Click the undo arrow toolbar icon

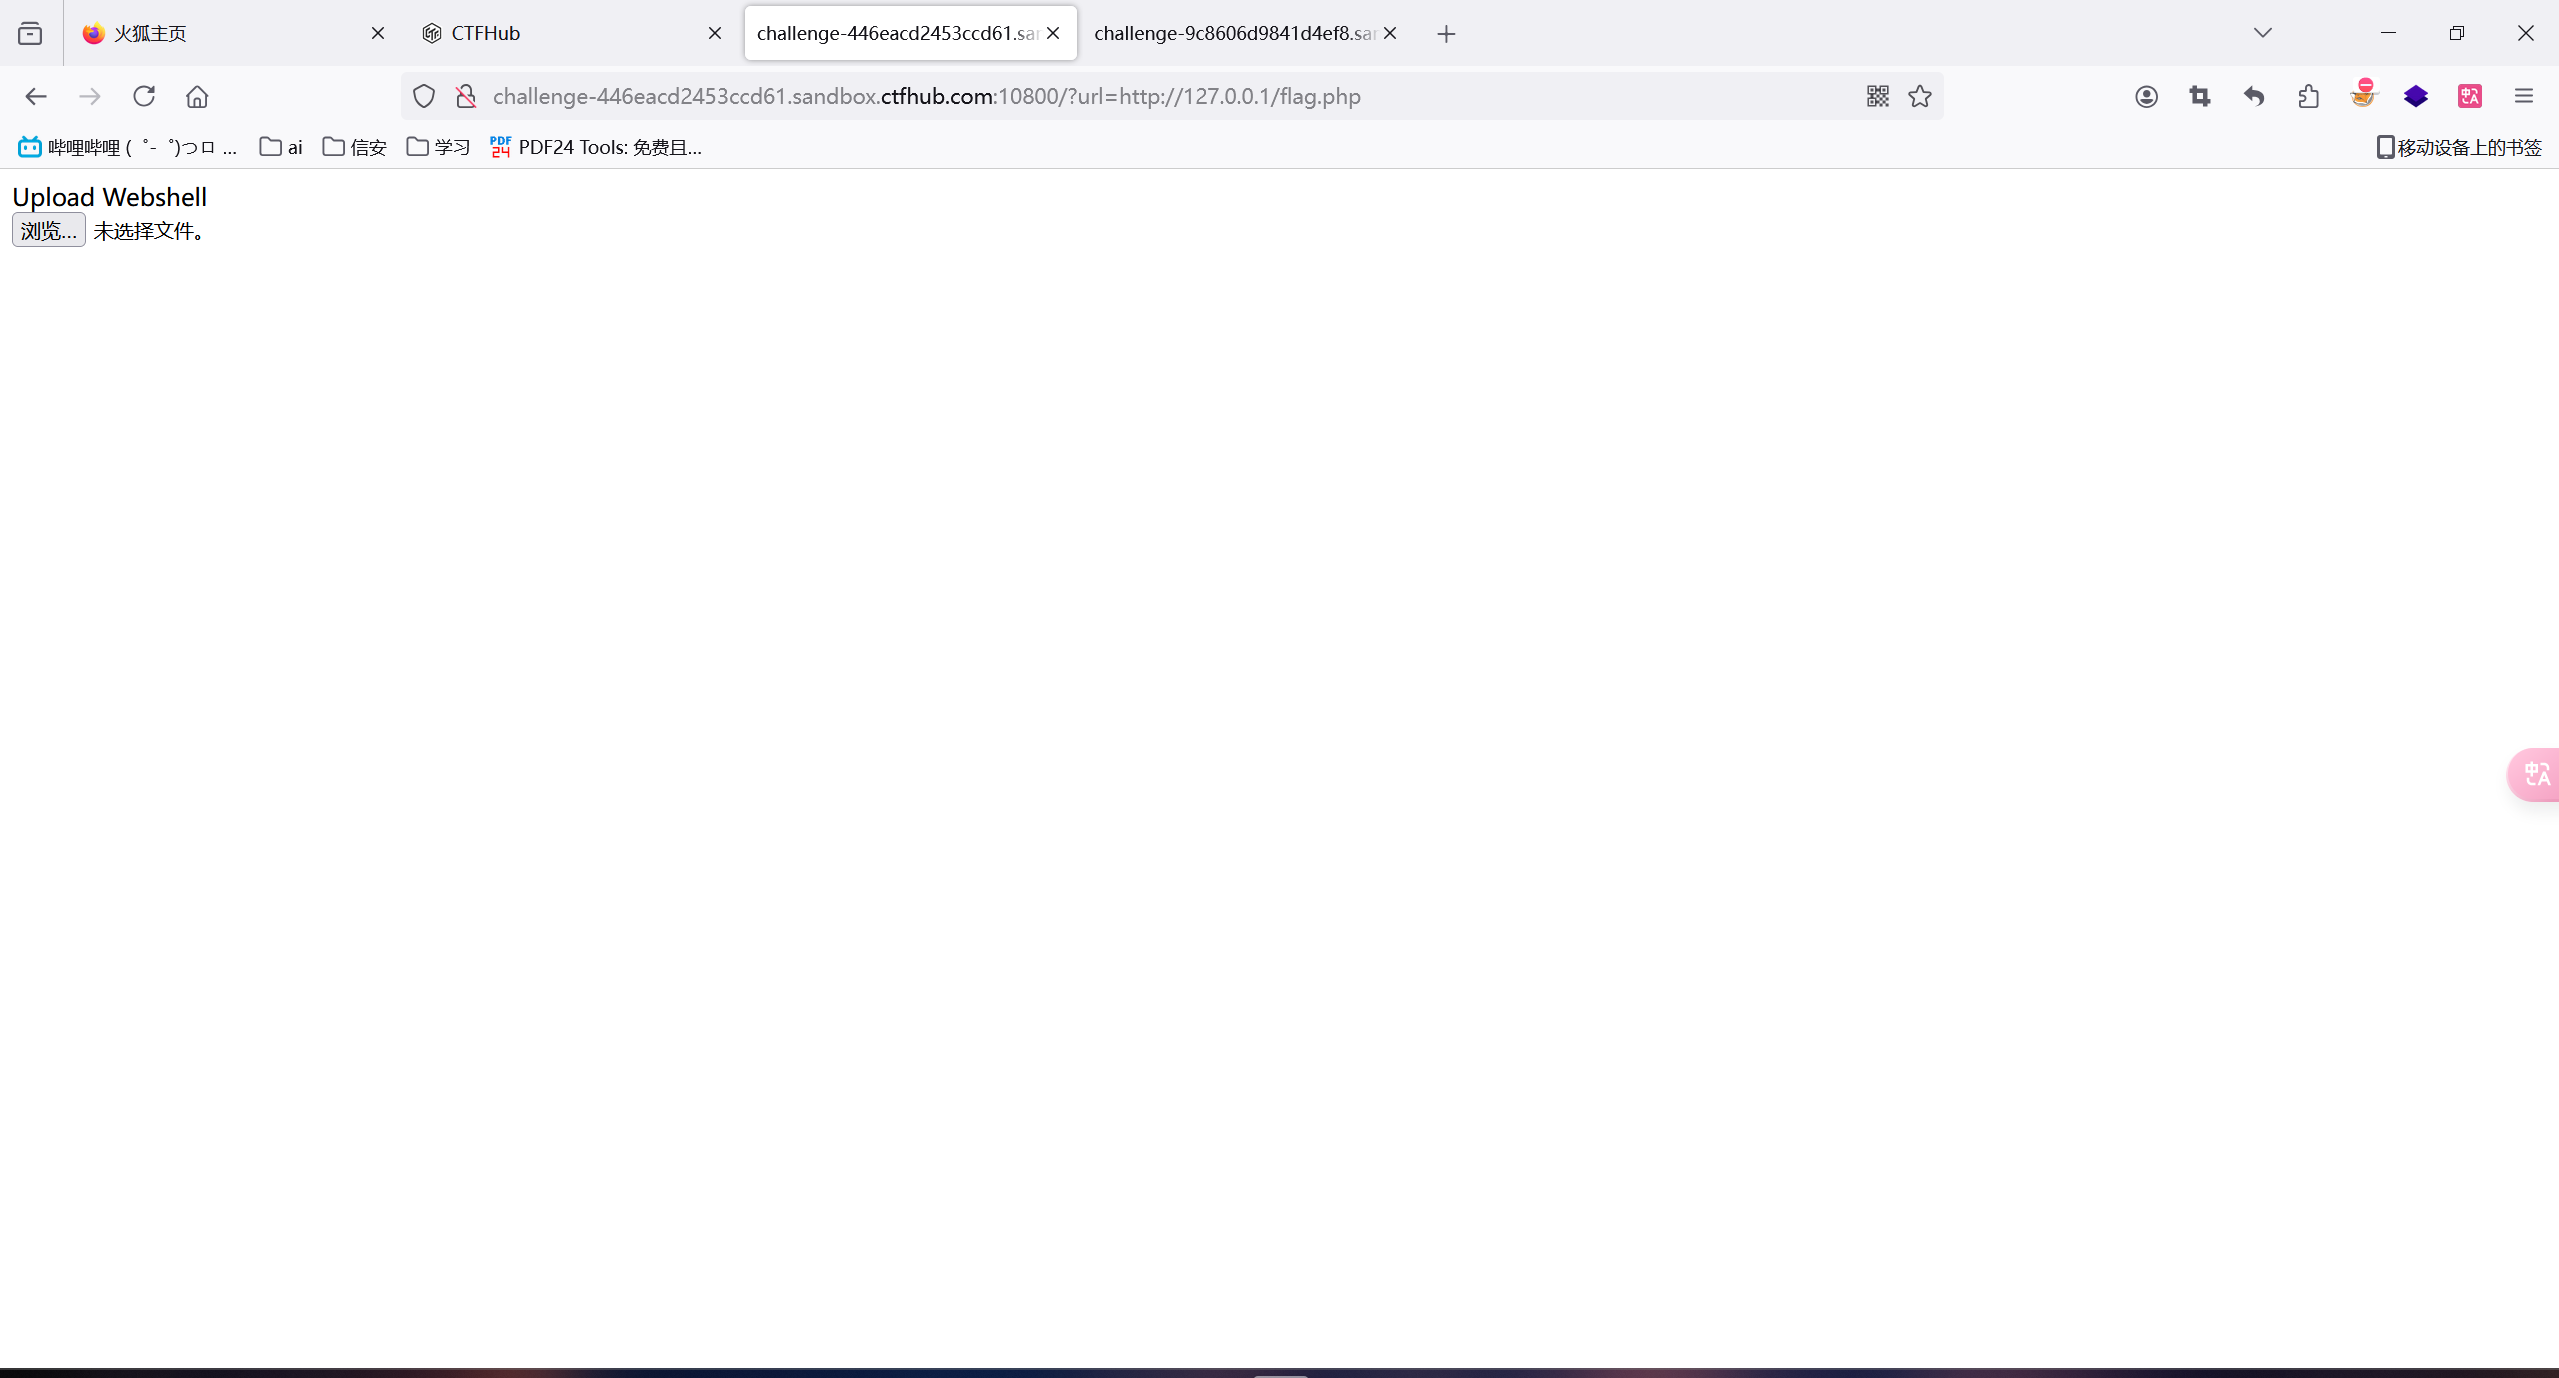2254,96
